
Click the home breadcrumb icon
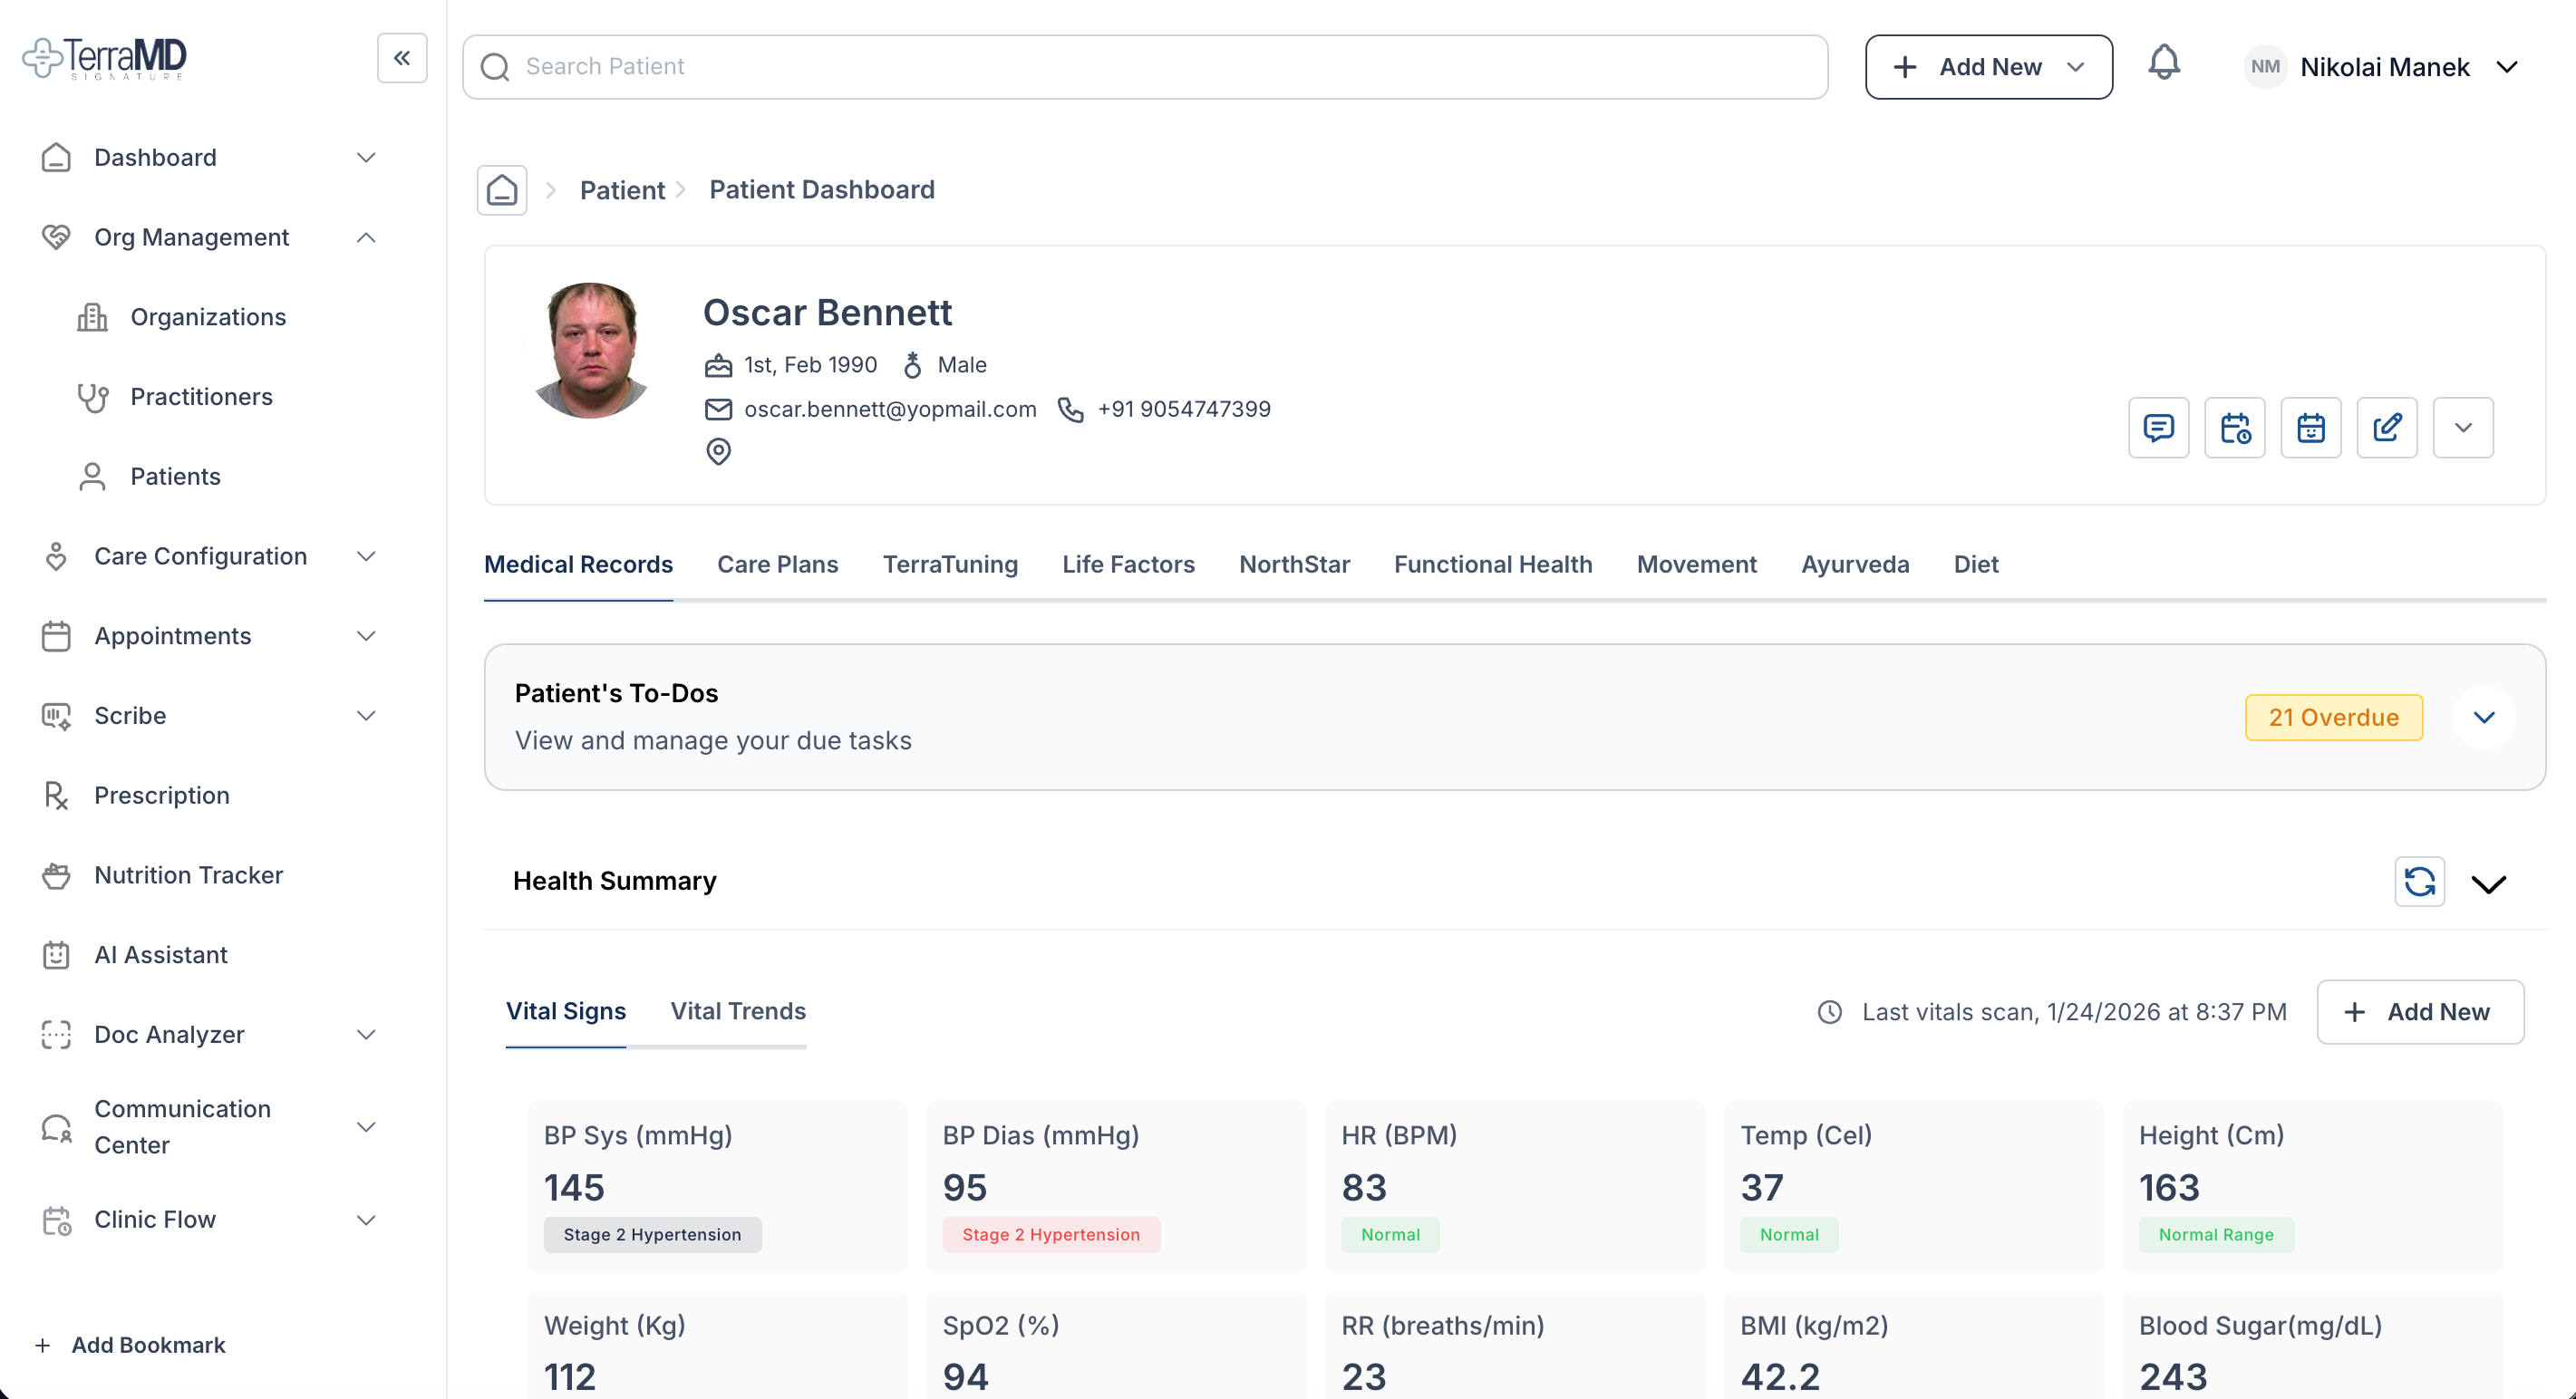coord(502,190)
